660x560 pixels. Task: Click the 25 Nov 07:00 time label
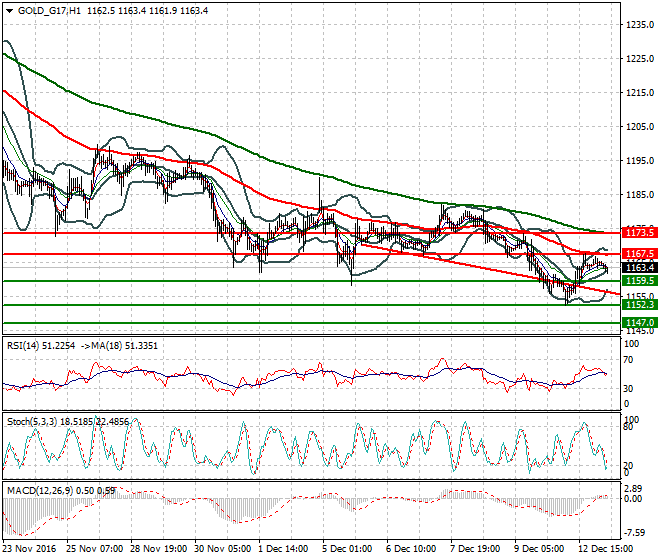(x=94, y=549)
